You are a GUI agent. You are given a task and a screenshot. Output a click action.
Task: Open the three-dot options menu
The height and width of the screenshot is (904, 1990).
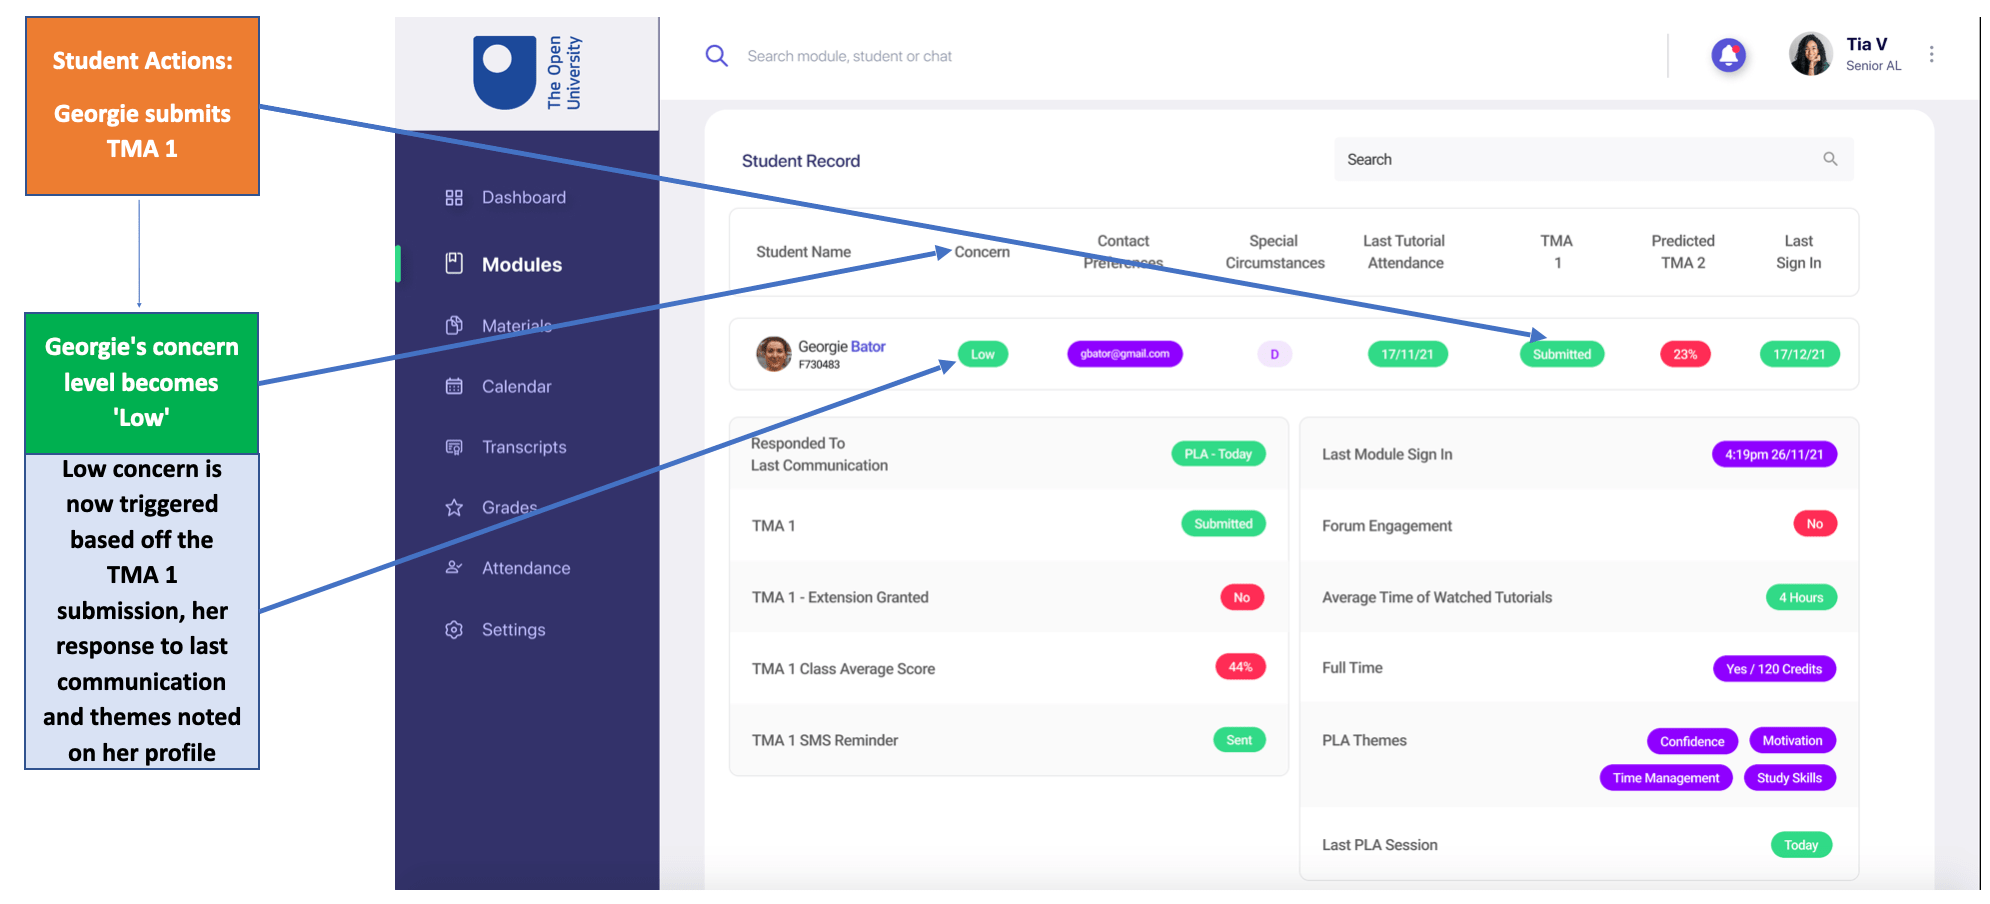coord(1931,55)
